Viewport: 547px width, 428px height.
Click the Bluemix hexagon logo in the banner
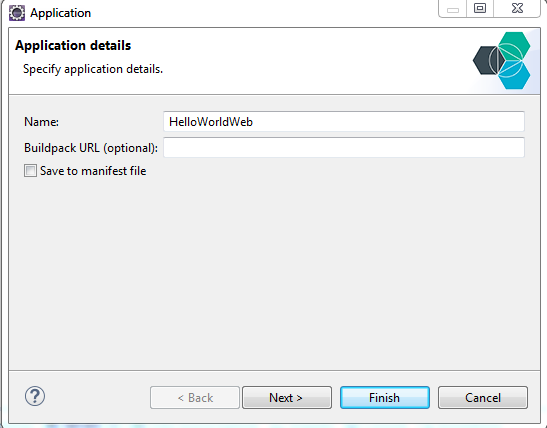pyautogui.click(x=502, y=60)
